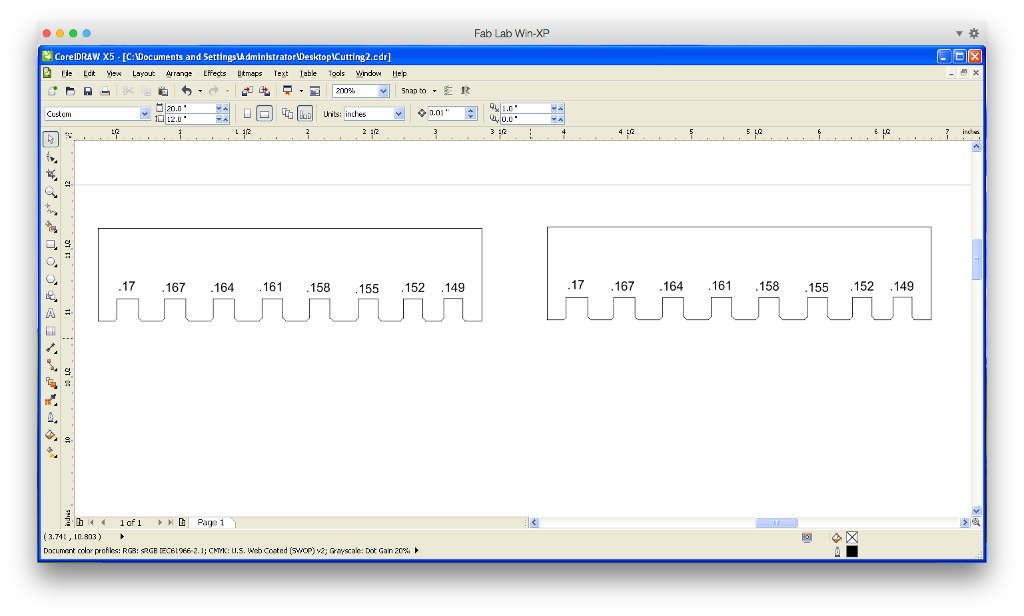The image size is (1024, 616).
Task: Select the Ellipse tool
Action: (51, 262)
